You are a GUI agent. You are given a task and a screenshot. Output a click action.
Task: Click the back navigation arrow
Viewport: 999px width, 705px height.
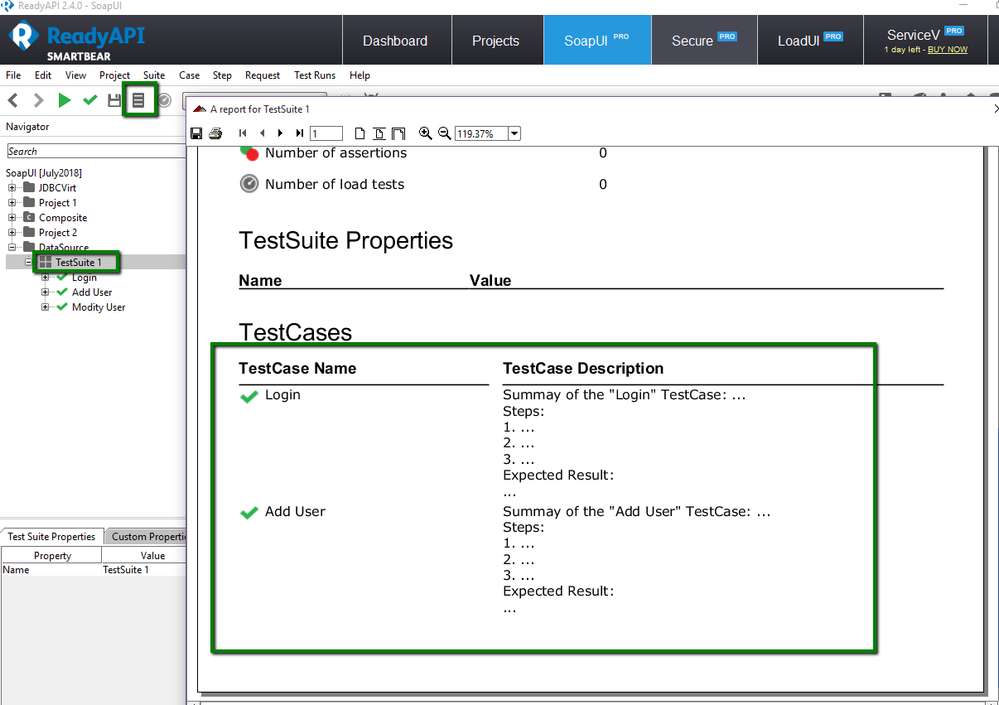tap(13, 100)
